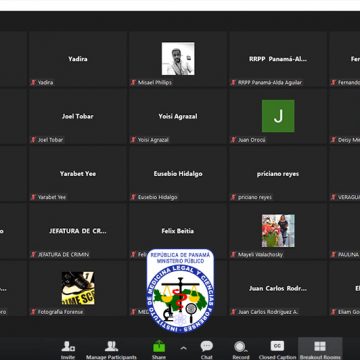Click muted mic icon beside Yarabet Yee
Image resolution: width=360 pixels, height=360 pixels.
click(33, 197)
